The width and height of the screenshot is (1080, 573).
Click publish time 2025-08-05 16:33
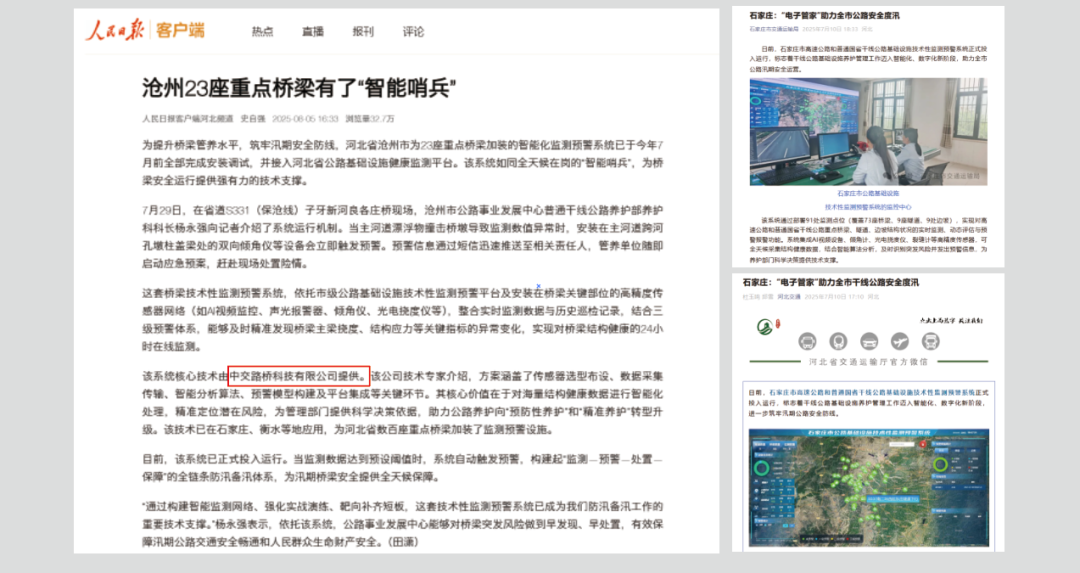[x=305, y=118]
